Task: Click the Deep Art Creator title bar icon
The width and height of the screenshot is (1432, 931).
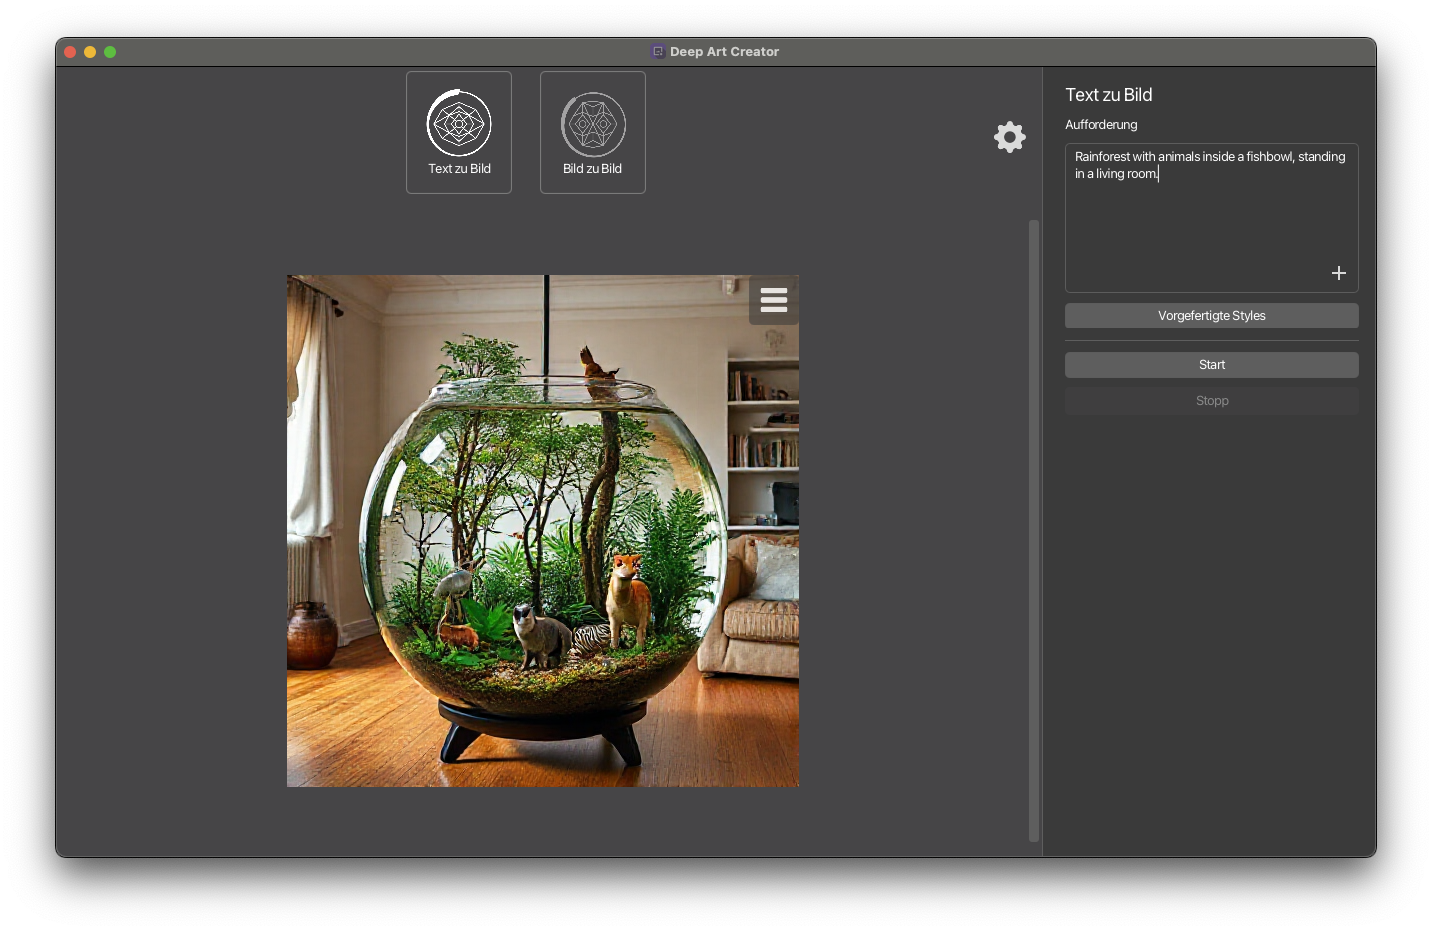Action: coord(658,52)
